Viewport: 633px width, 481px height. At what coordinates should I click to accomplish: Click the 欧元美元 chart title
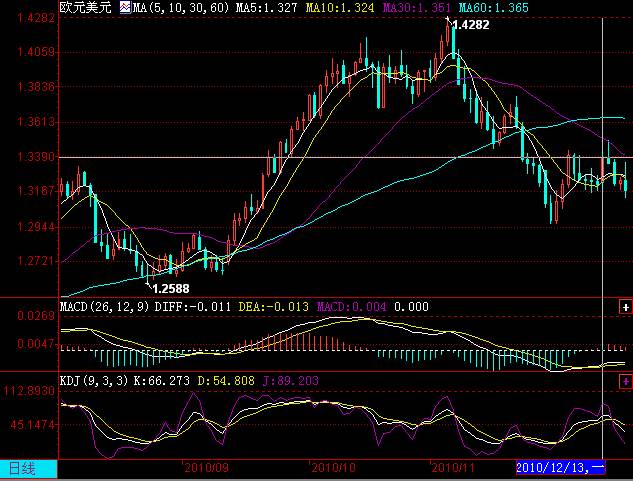click(x=85, y=8)
